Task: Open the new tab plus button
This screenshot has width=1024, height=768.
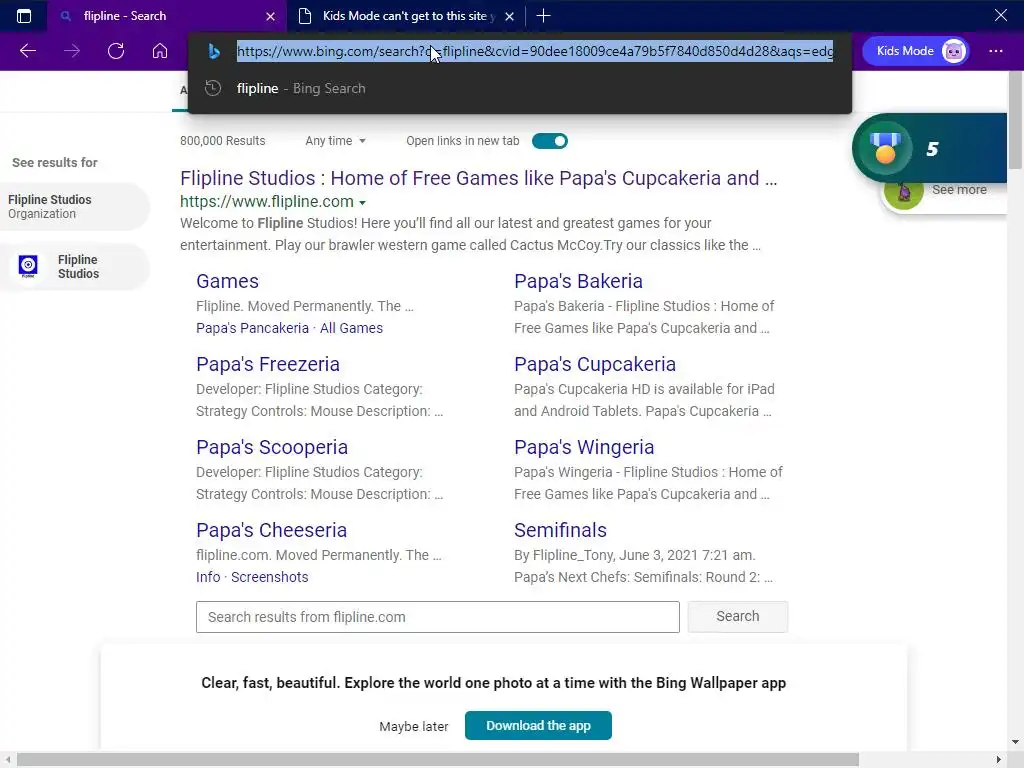Action: point(543,16)
